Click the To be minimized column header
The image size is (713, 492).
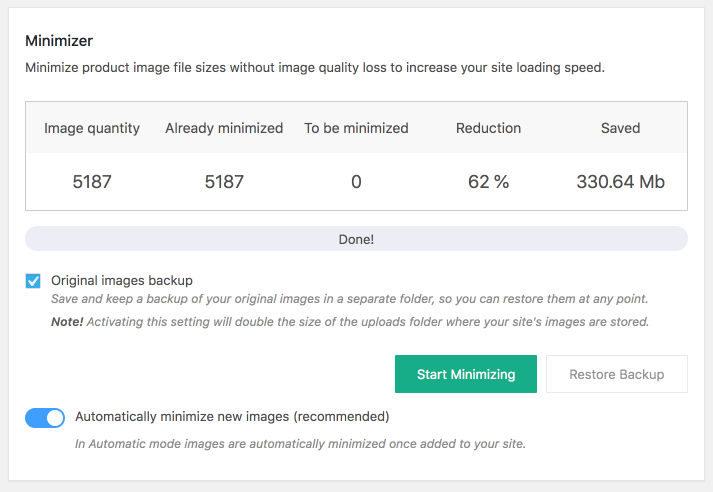pos(356,128)
